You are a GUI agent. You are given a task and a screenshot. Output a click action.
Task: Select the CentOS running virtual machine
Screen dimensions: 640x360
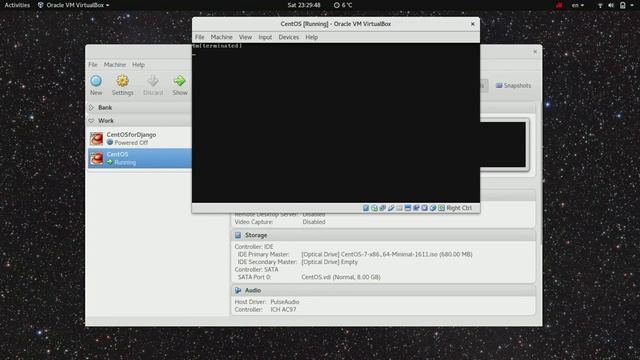[140, 158]
